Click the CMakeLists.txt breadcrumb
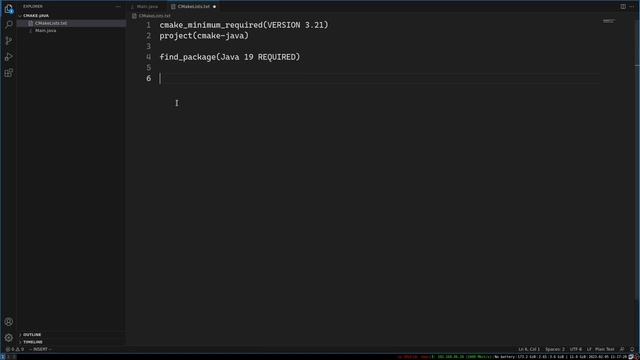Viewport: 640px width, 360px height. coord(154,16)
